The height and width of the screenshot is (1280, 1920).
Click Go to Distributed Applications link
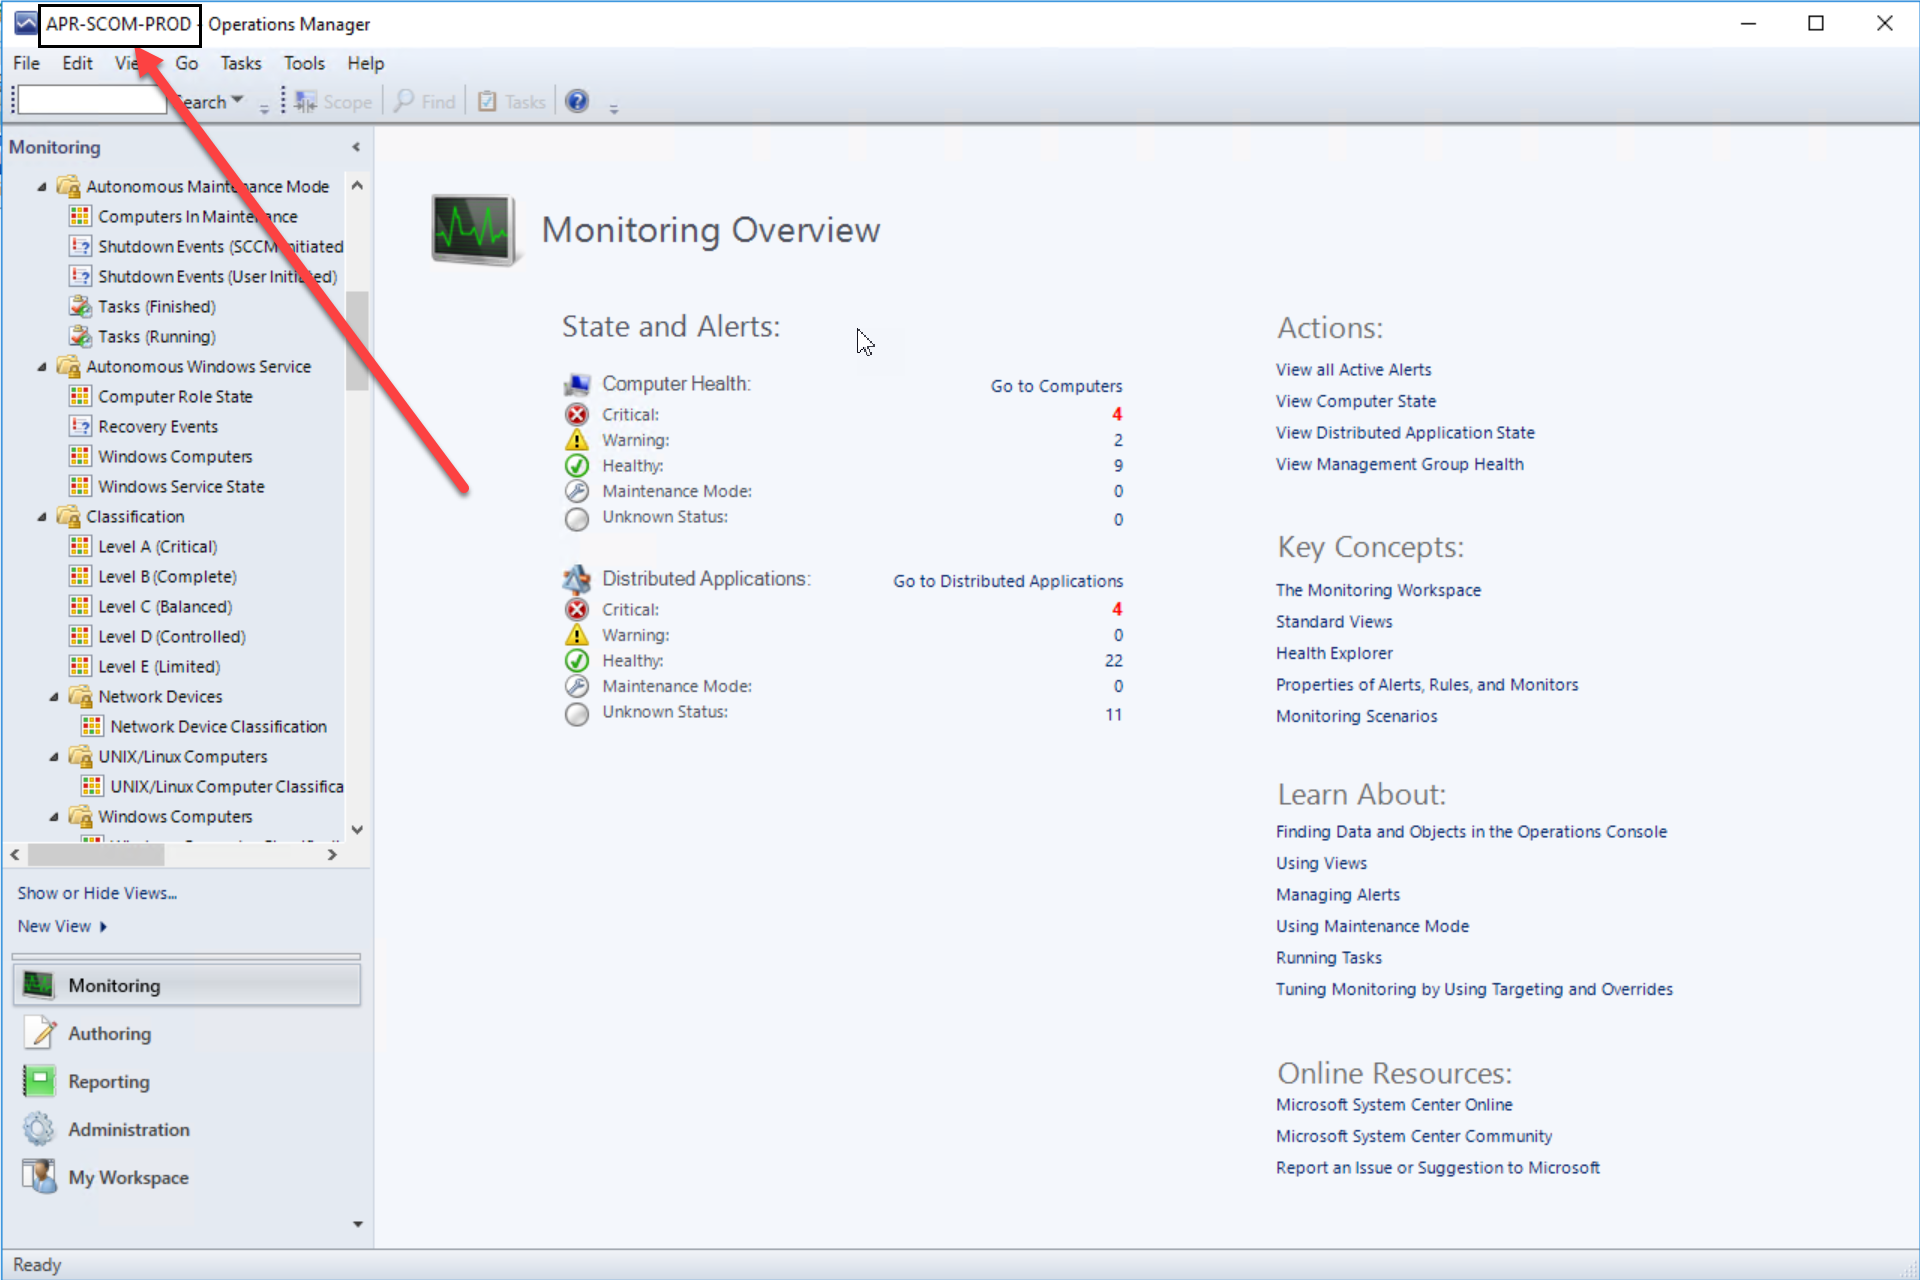coord(1007,581)
